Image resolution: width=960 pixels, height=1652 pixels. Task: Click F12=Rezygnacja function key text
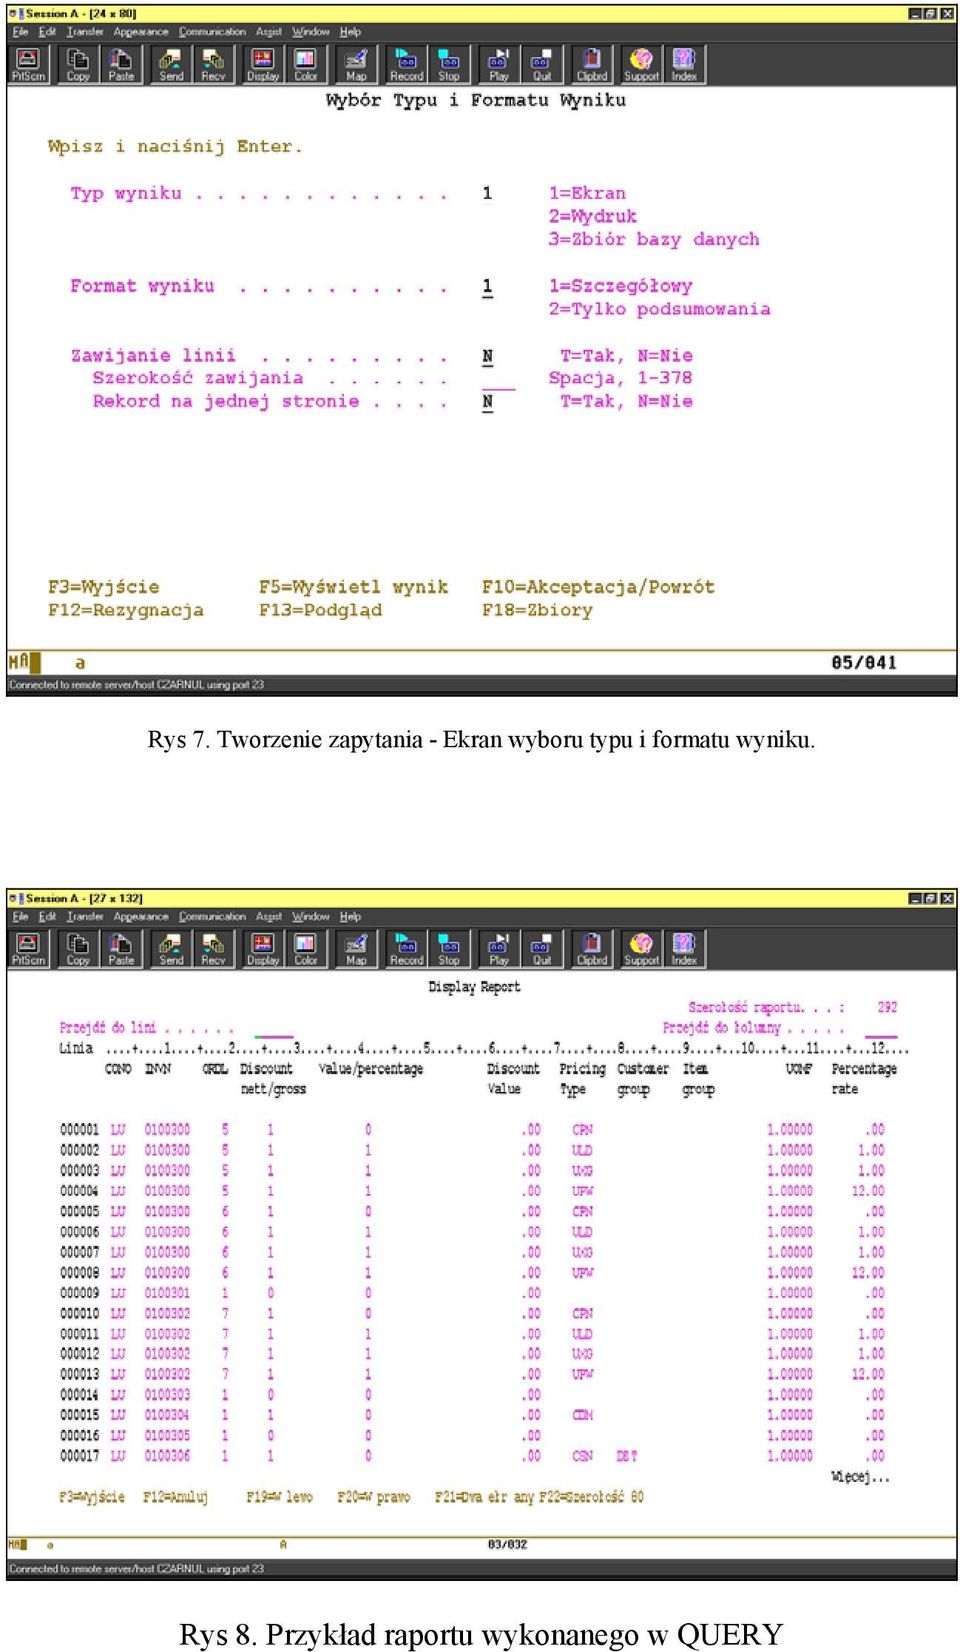pyautogui.click(x=125, y=610)
